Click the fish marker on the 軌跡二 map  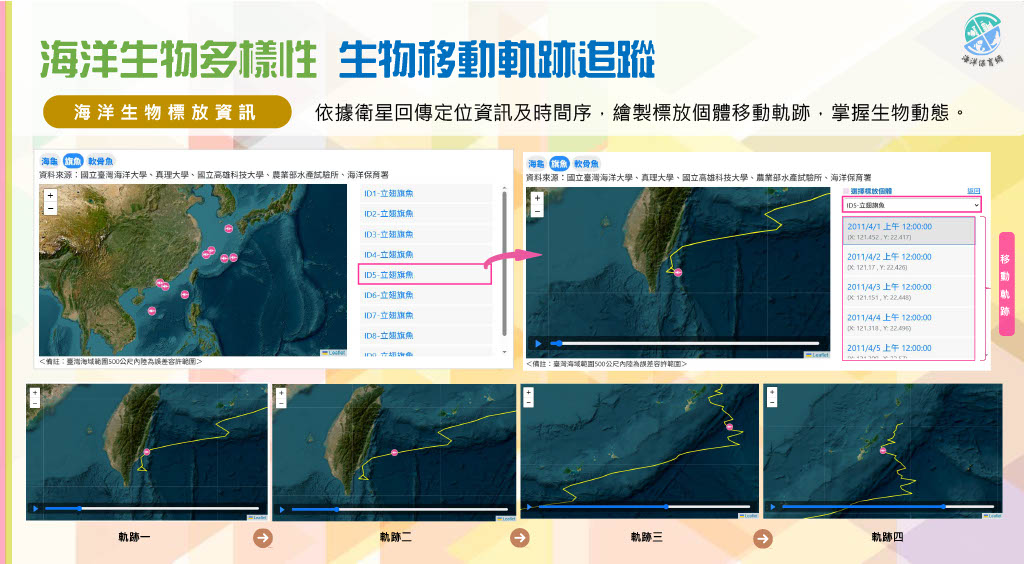pos(394,452)
